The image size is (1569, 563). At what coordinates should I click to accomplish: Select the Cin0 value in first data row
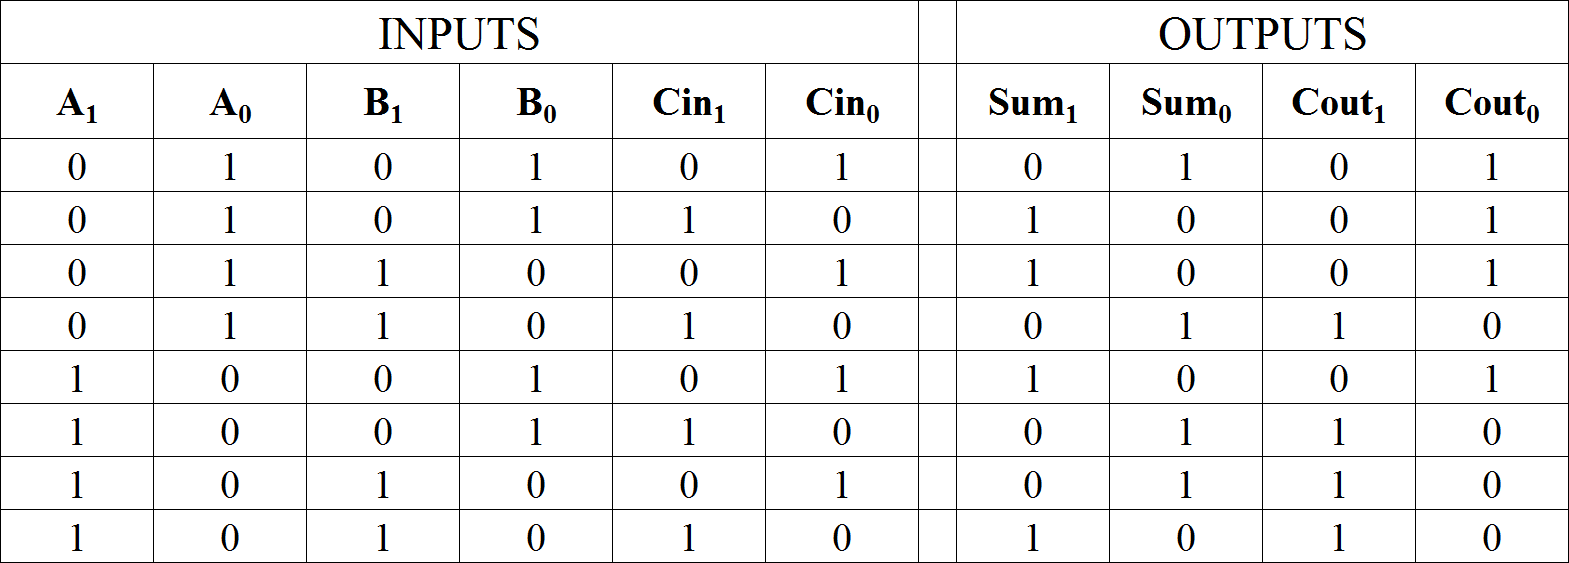pyautogui.click(x=842, y=166)
